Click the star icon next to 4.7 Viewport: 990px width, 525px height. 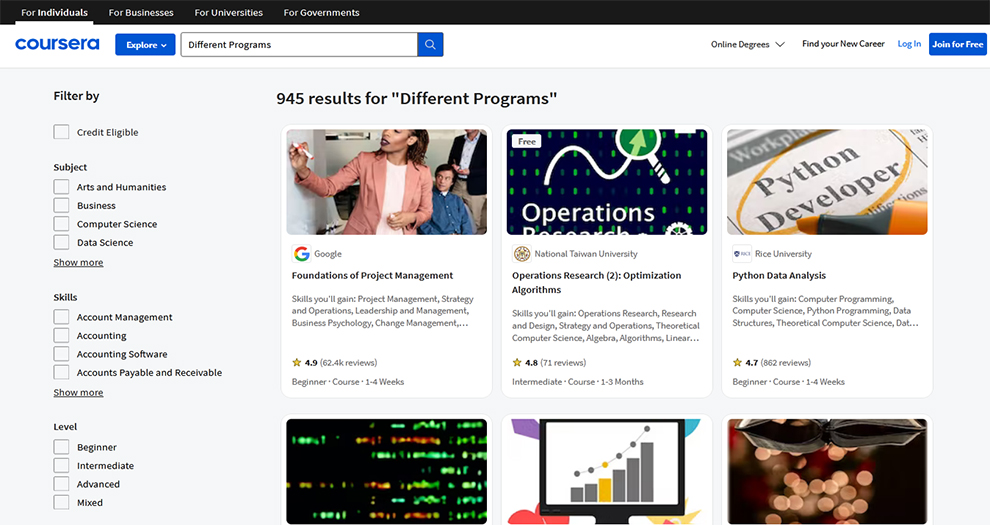point(737,363)
